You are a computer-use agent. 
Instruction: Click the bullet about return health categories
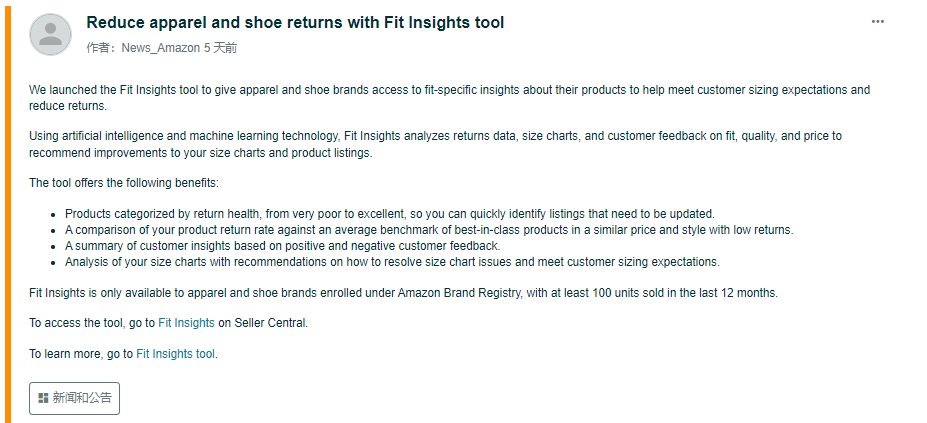pyautogui.click(x=390, y=214)
